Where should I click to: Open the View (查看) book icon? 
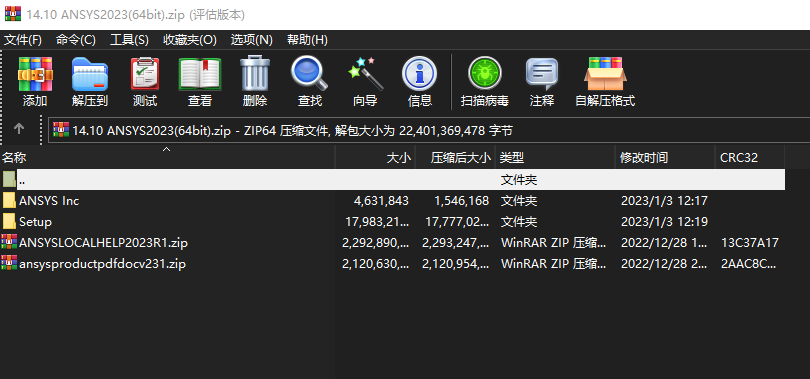click(x=200, y=74)
